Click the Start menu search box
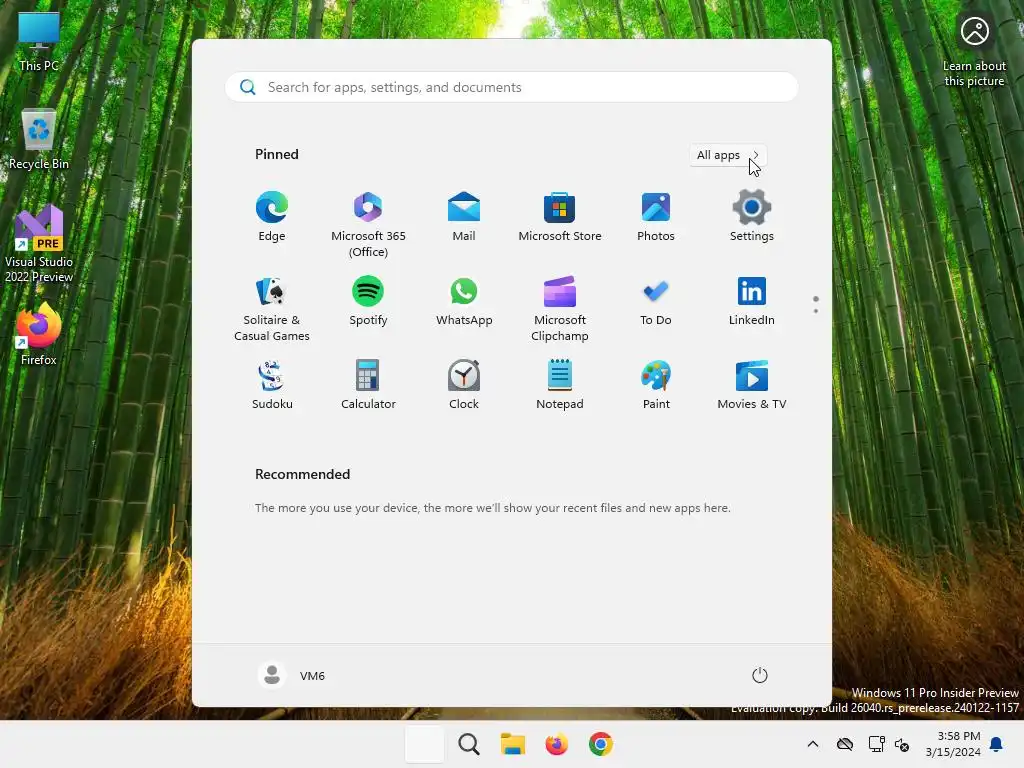1024x768 pixels. click(x=511, y=88)
